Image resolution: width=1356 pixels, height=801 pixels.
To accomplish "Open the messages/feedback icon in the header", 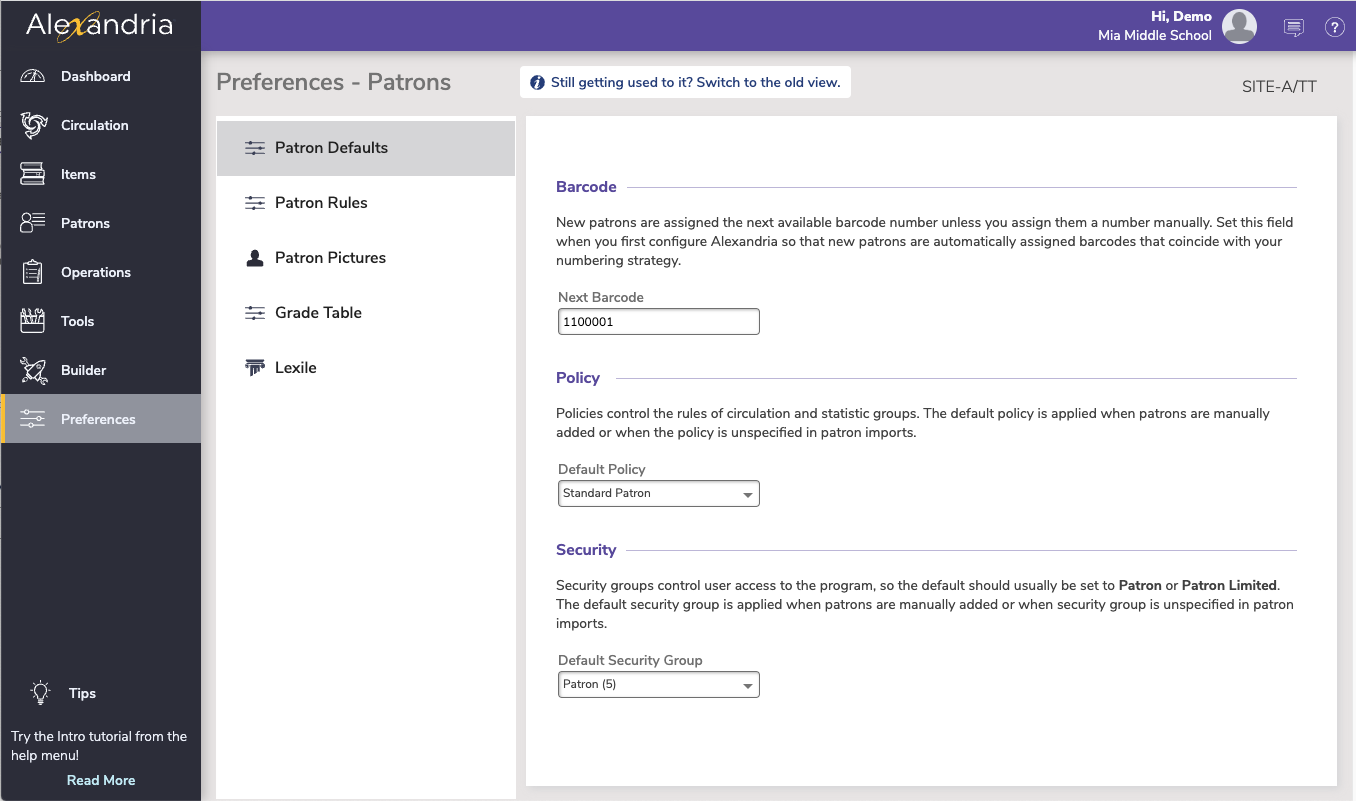I will pos(1294,27).
